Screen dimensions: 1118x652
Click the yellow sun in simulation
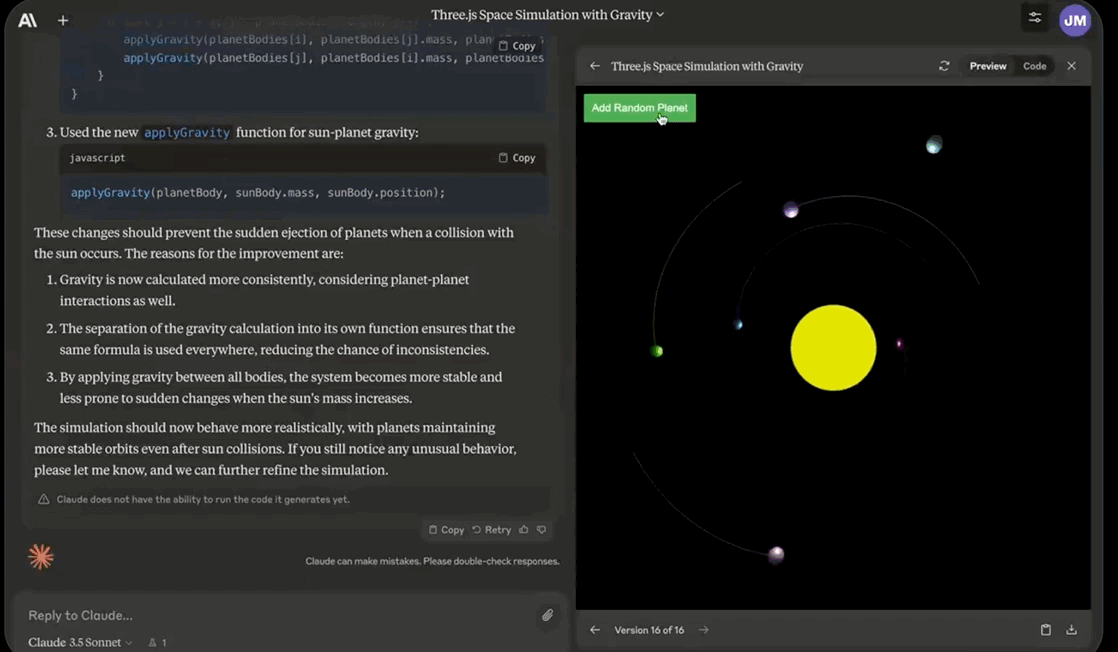coord(833,347)
